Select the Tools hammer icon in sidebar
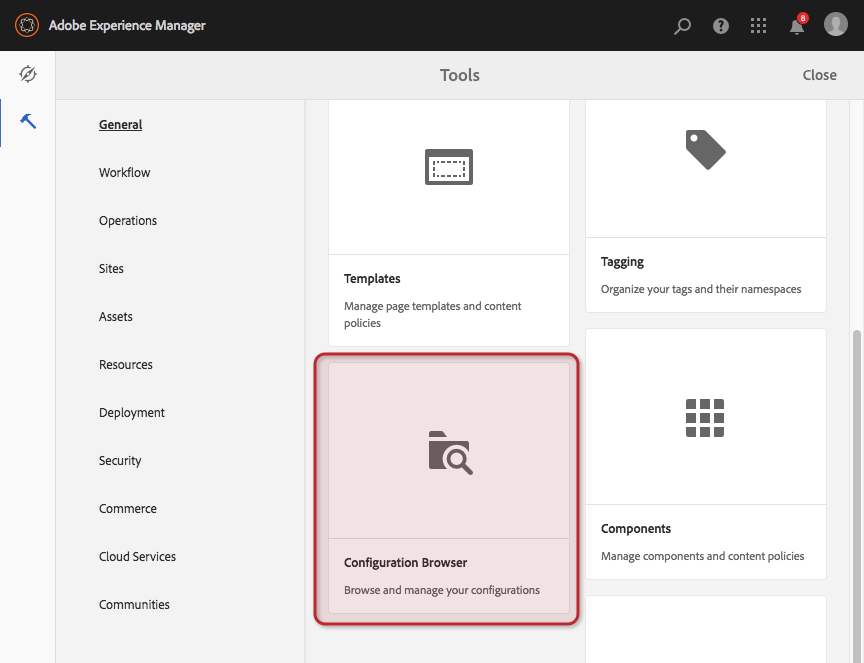This screenshot has width=864, height=663. 28,121
